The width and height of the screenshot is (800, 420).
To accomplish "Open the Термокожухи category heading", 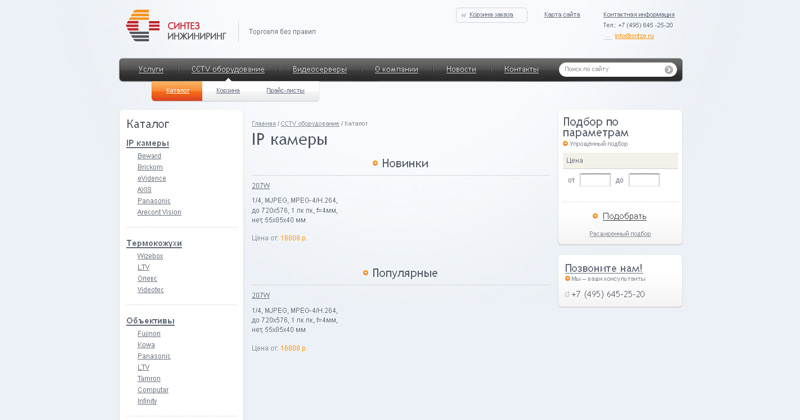I will click(154, 243).
